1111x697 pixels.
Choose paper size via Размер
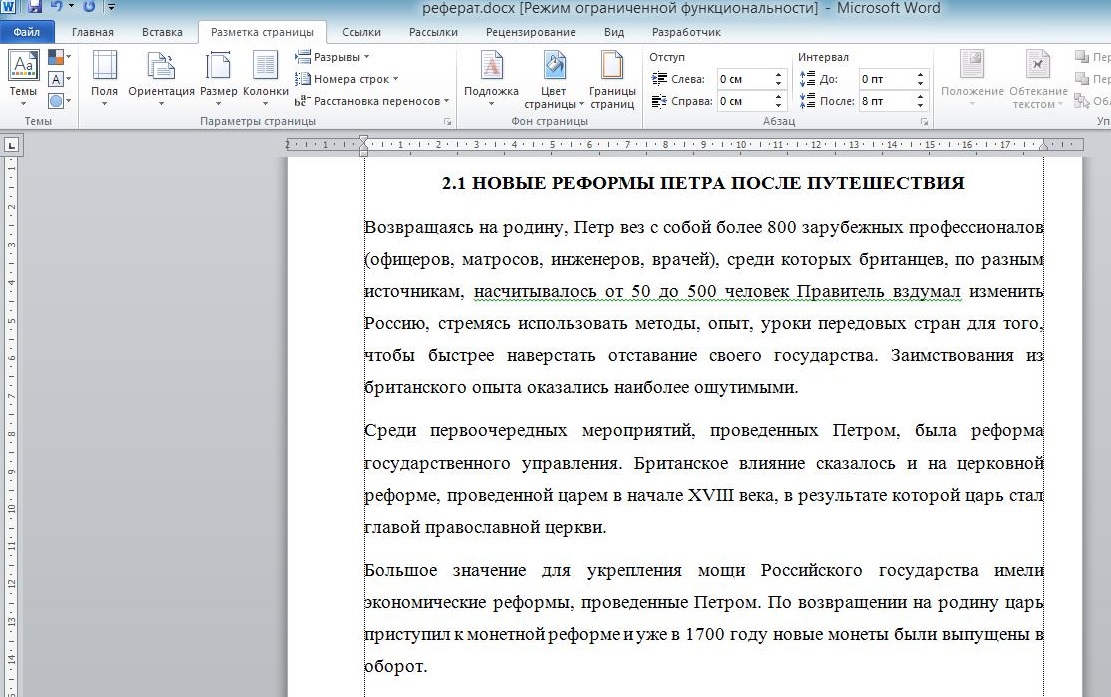(218, 77)
